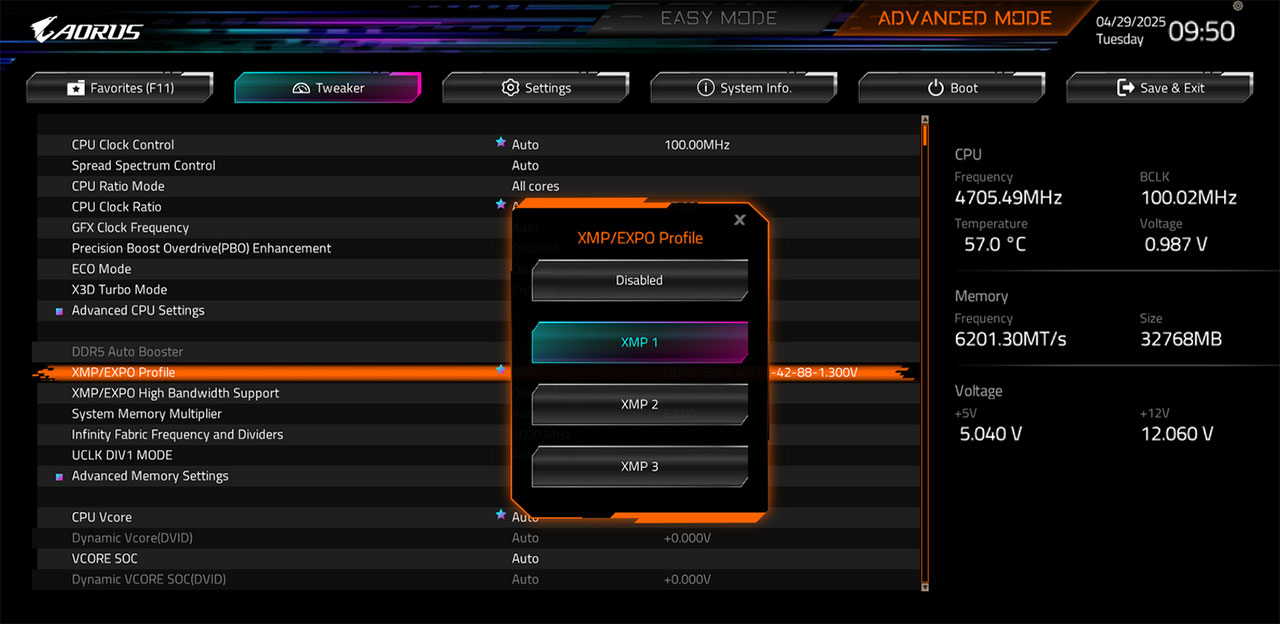The height and width of the screenshot is (624, 1280).
Task: Click the exit icon on Save & Exit
Action: 1125,88
